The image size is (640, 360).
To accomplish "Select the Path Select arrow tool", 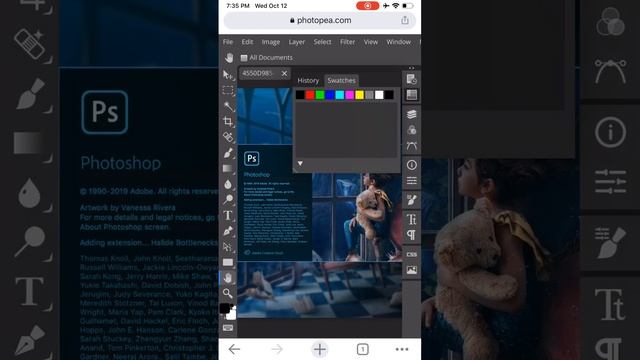I will [228, 247].
